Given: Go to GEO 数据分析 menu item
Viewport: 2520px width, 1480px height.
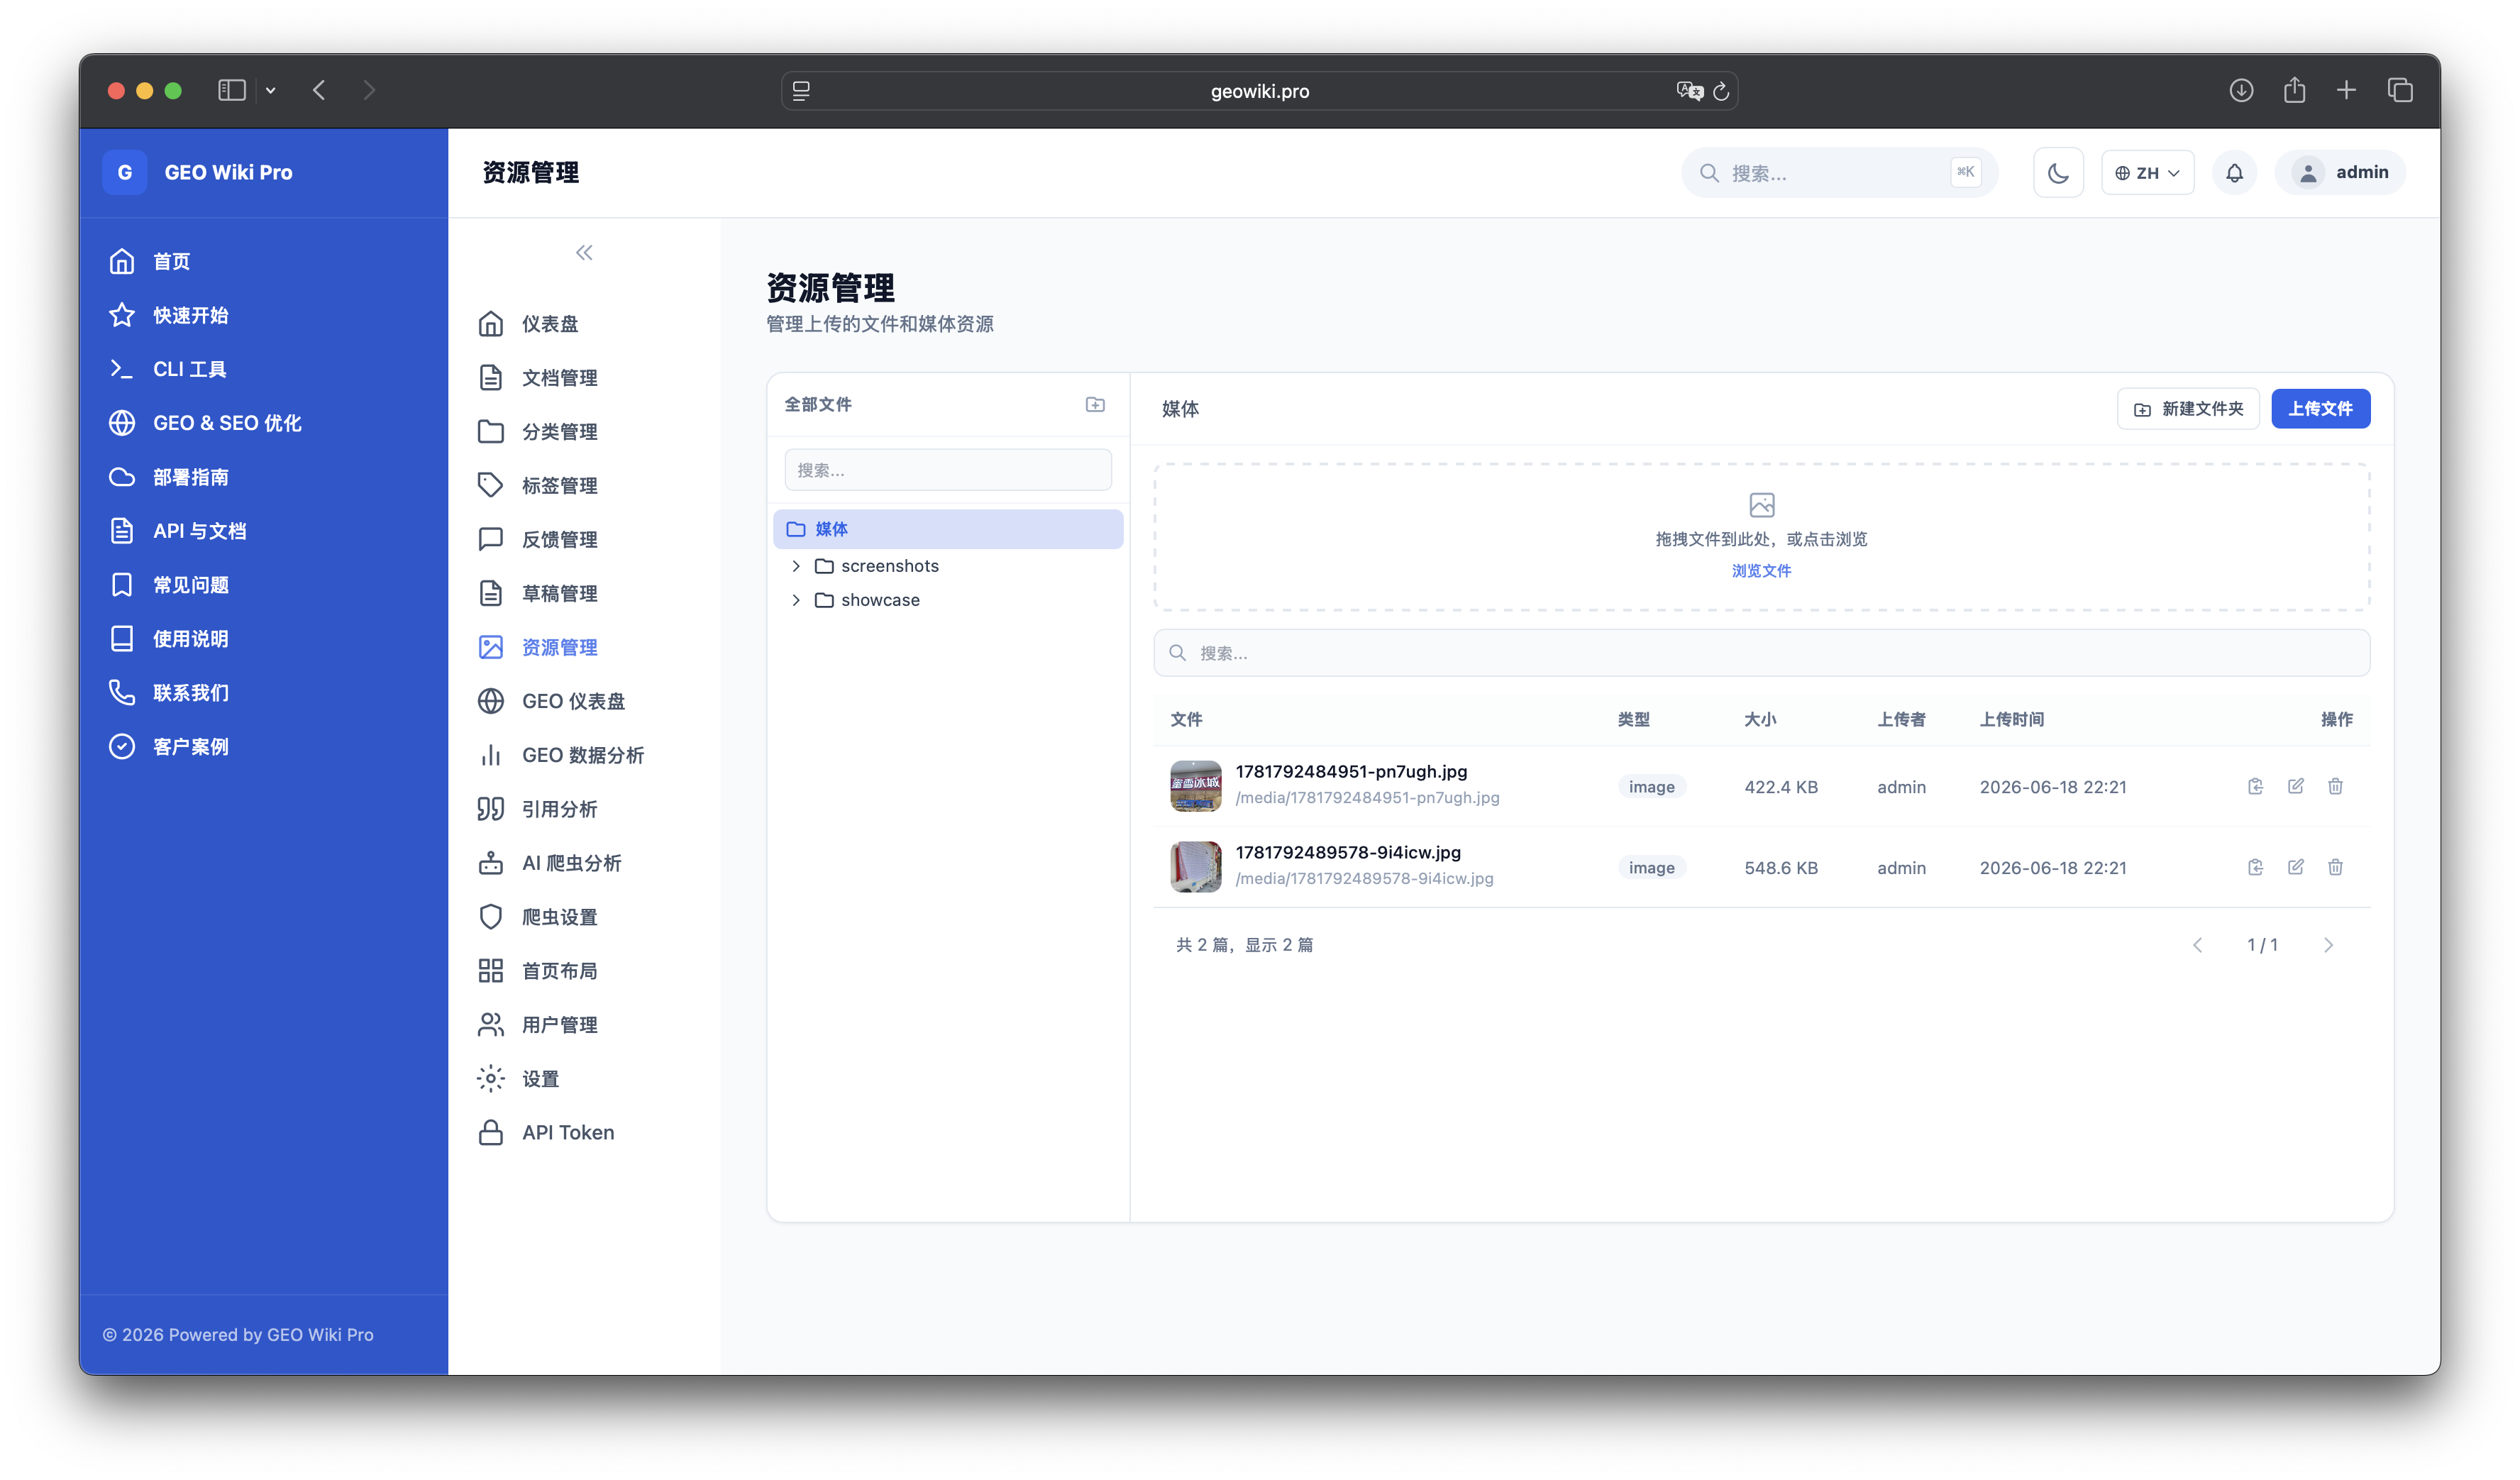Looking at the screenshot, I should [584, 755].
